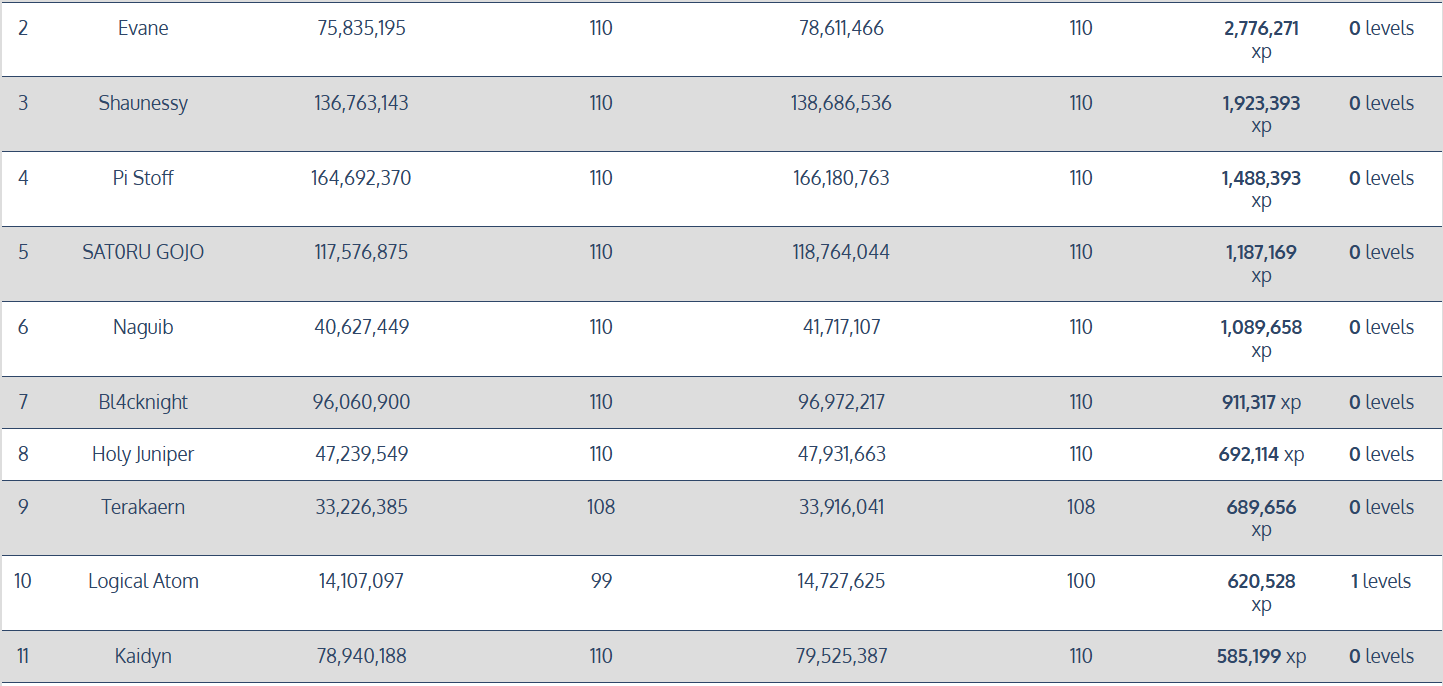The image size is (1443, 686).
Task: Open SAT0RU GOJO player entry
Action: tap(143, 252)
